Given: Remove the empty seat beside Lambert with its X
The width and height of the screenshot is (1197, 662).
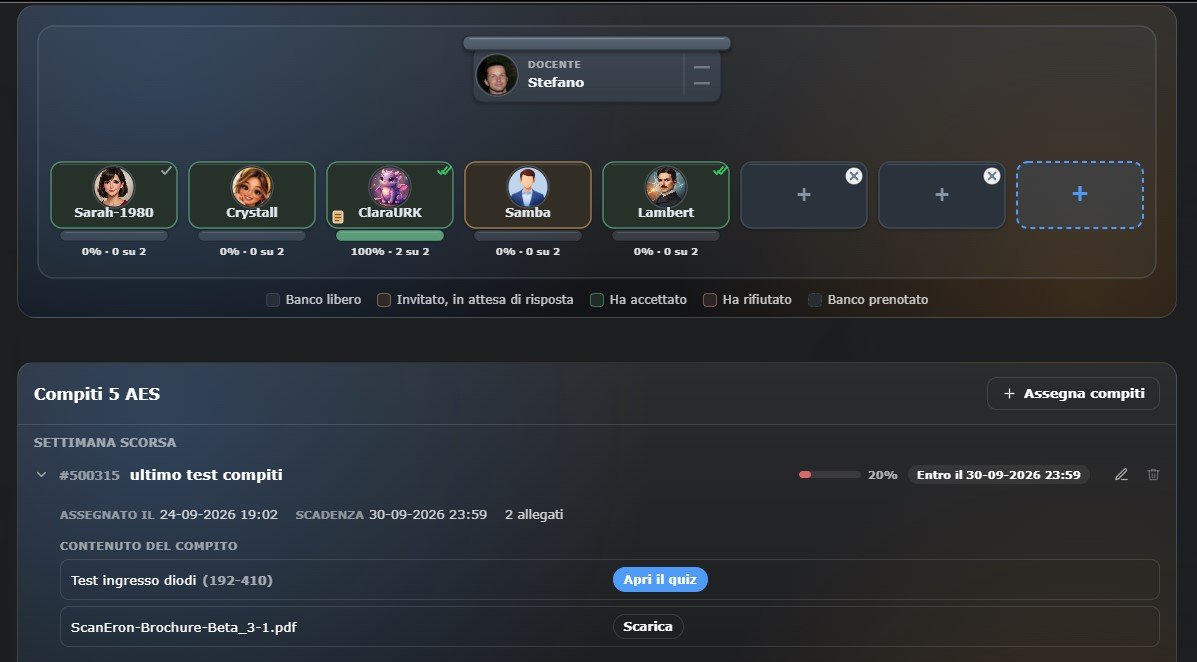Looking at the screenshot, I should [854, 176].
